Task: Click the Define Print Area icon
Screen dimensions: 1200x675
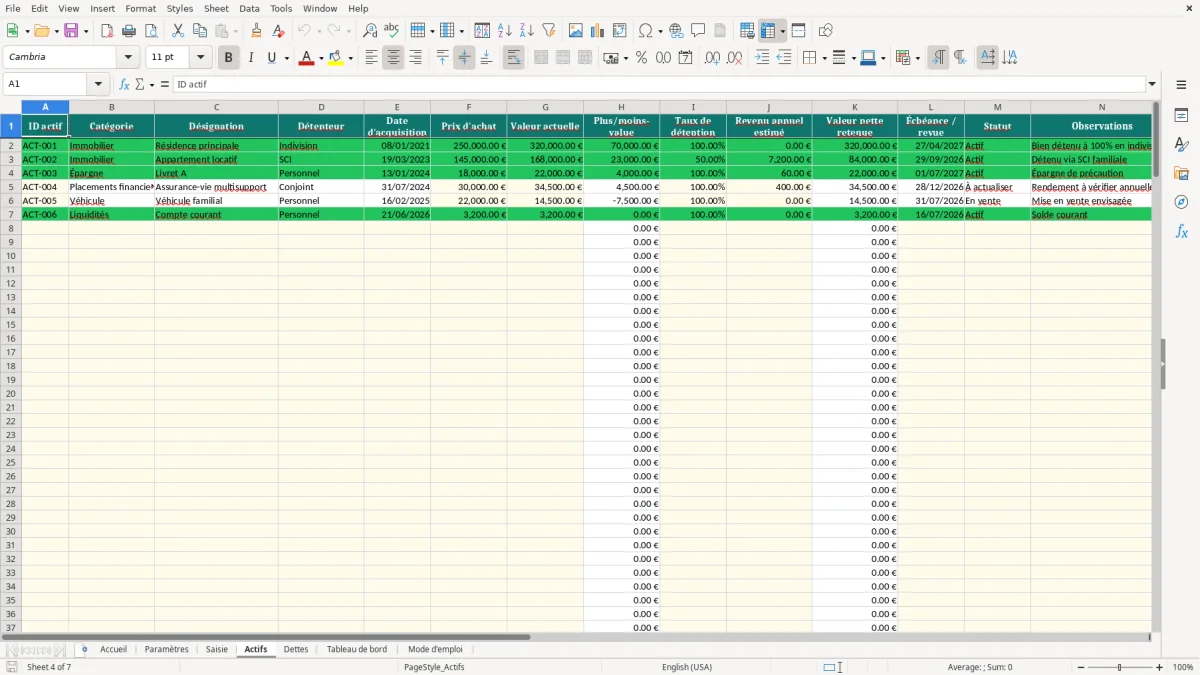Action: point(747,31)
